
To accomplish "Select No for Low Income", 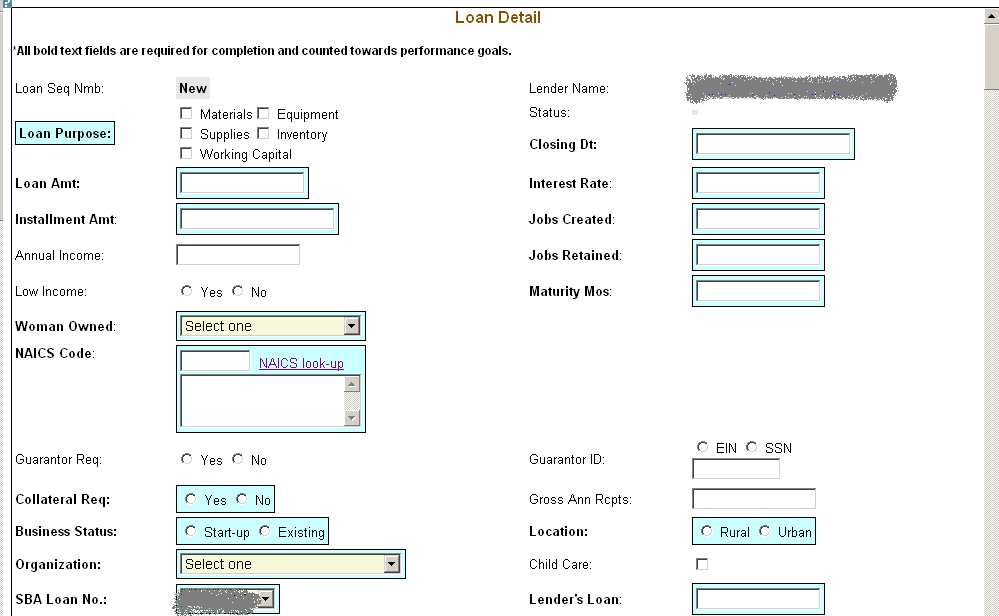I will click(238, 290).
